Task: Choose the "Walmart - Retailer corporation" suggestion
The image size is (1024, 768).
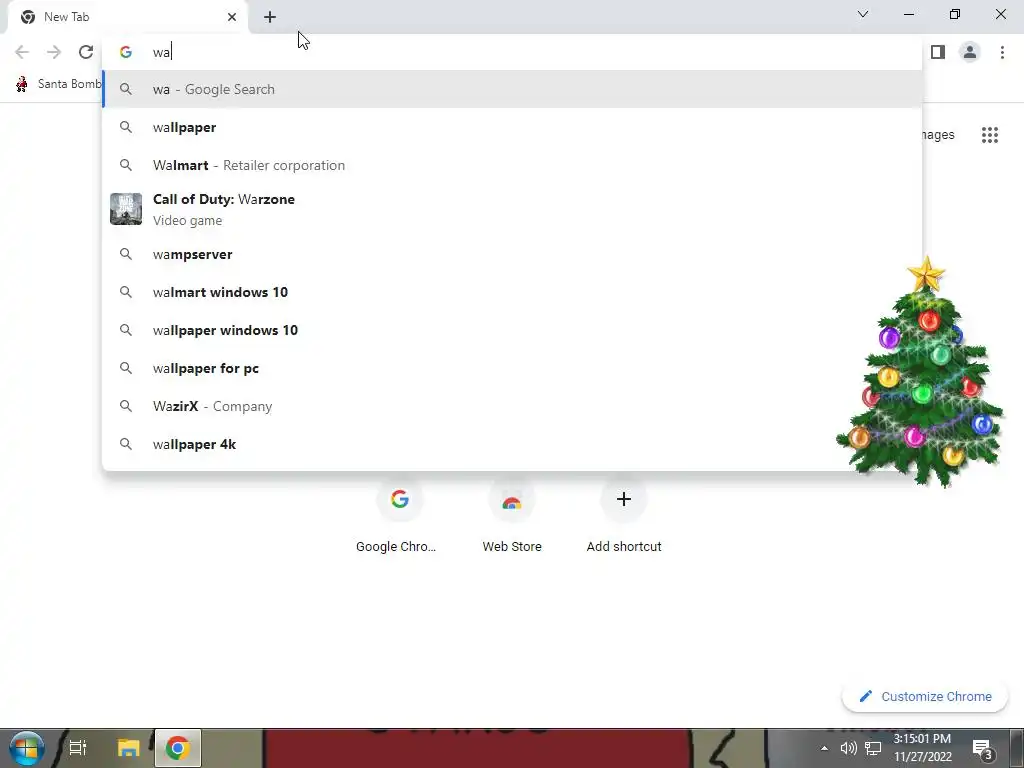Action: pyautogui.click(x=512, y=165)
